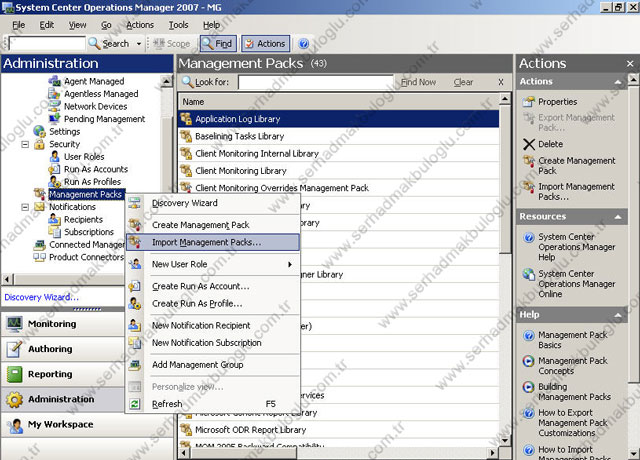Click the Agentless Managed tree icon

[x=54, y=93]
